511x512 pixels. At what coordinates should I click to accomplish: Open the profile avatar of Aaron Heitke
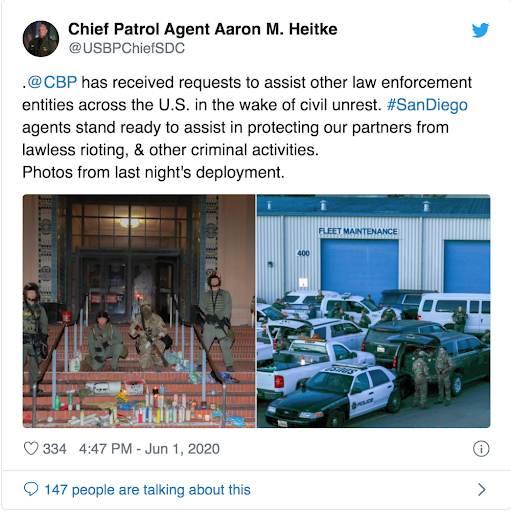pyautogui.click(x=41, y=39)
